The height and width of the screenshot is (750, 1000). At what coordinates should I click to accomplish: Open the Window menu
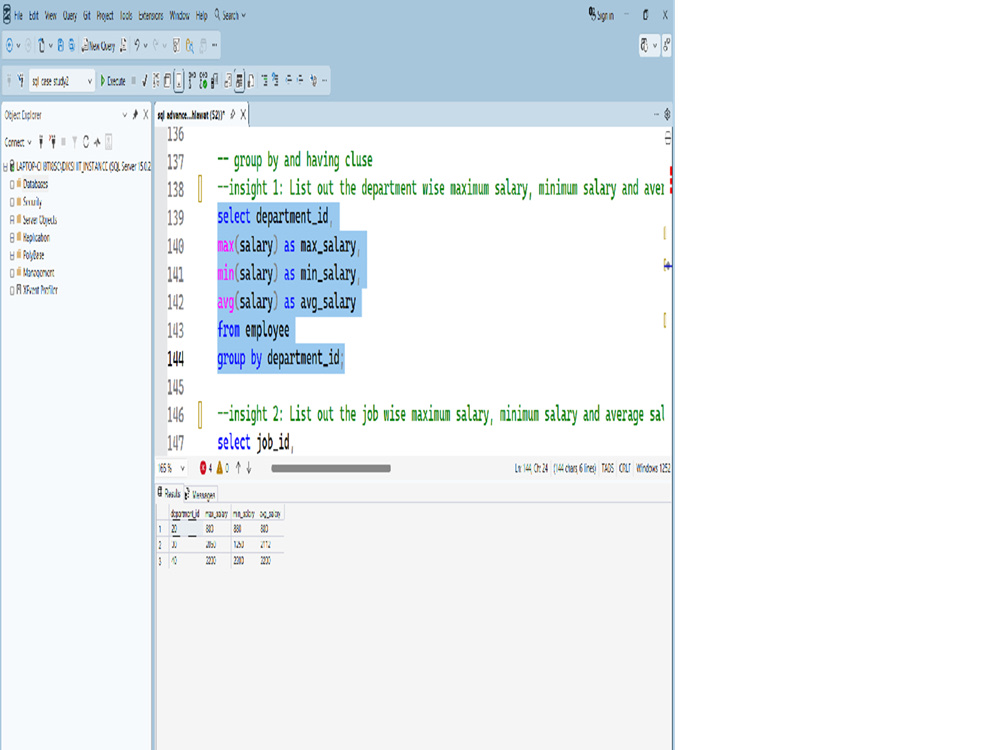coord(179,15)
